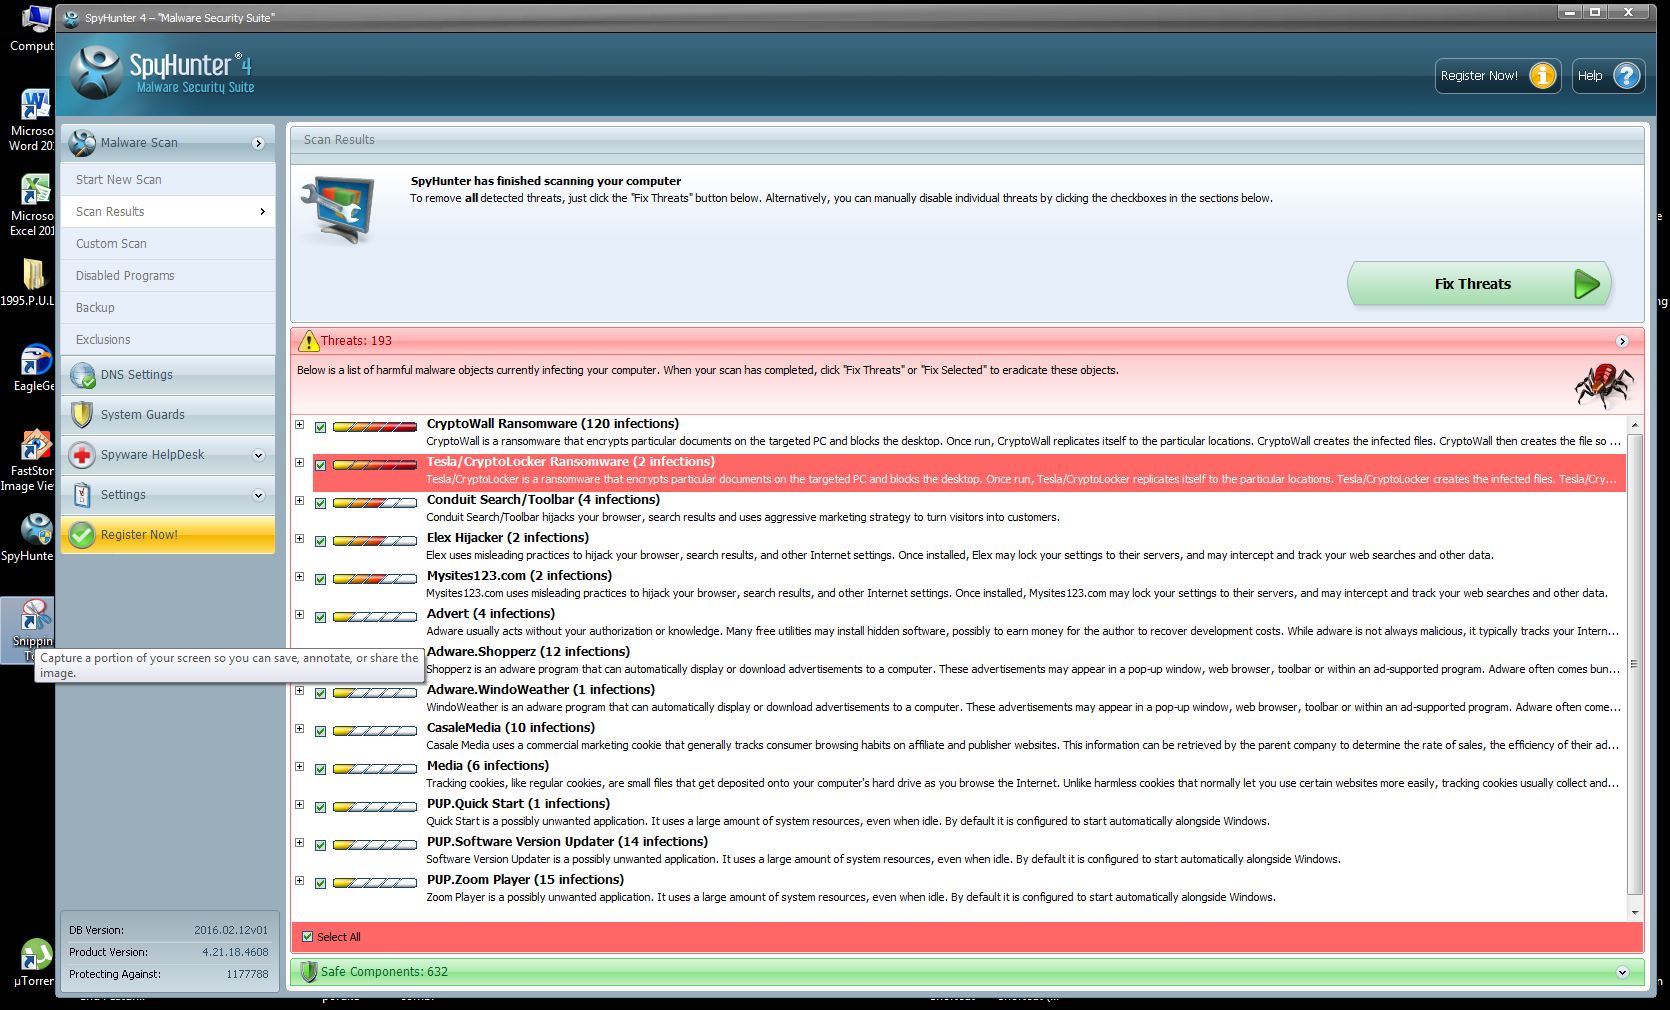The width and height of the screenshot is (1670, 1010).
Task: Click the Register Now! button with info icon
Action: [1498, 76]
